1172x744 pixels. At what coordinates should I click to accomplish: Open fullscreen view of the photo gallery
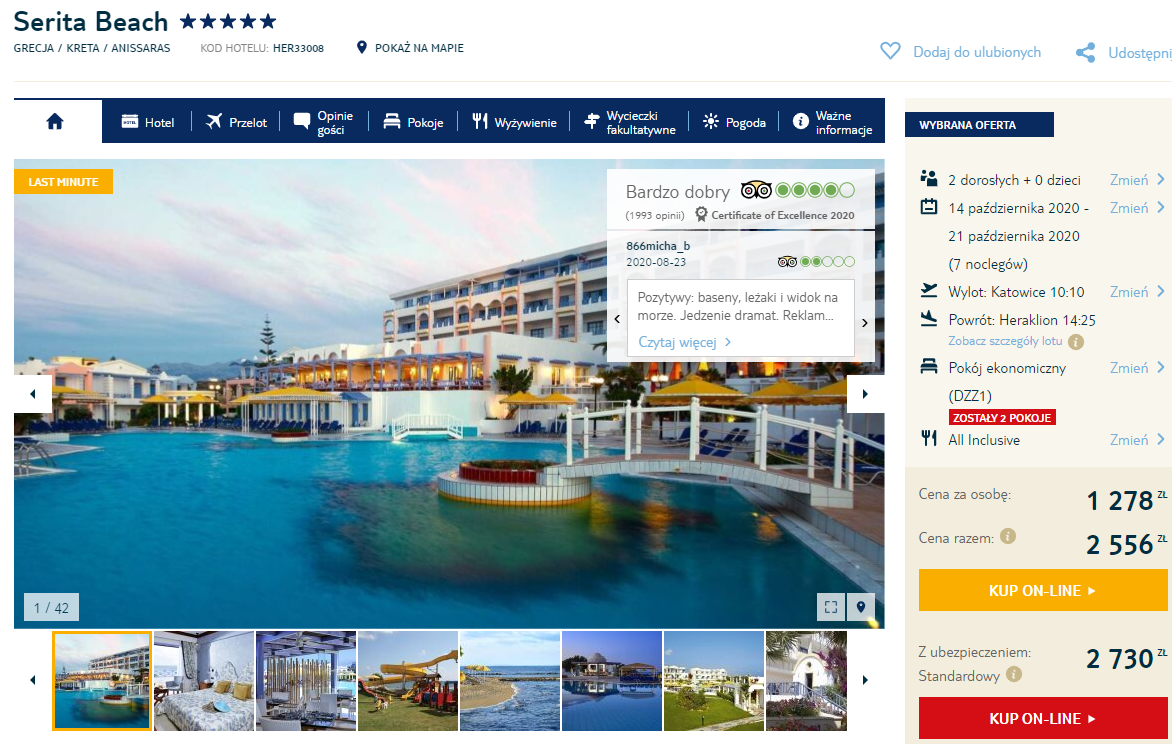tap(830, 607)
